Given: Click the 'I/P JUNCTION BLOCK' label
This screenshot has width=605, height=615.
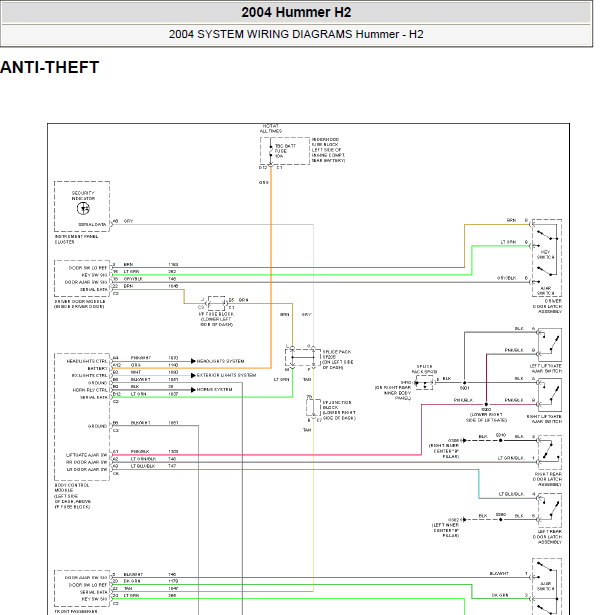Looking at the screenshot, I should 339,410.
